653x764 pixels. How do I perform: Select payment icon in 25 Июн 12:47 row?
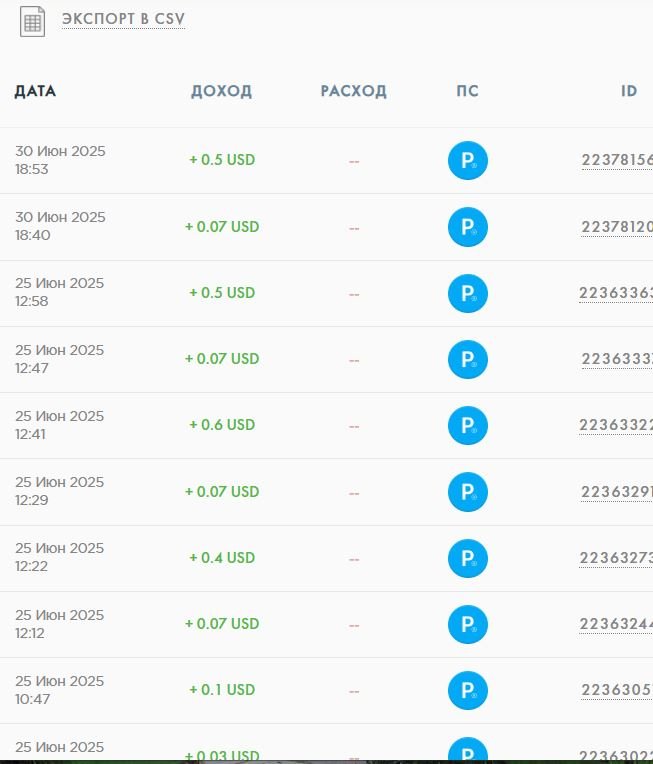pyautogui.click(x=467, y=359)
